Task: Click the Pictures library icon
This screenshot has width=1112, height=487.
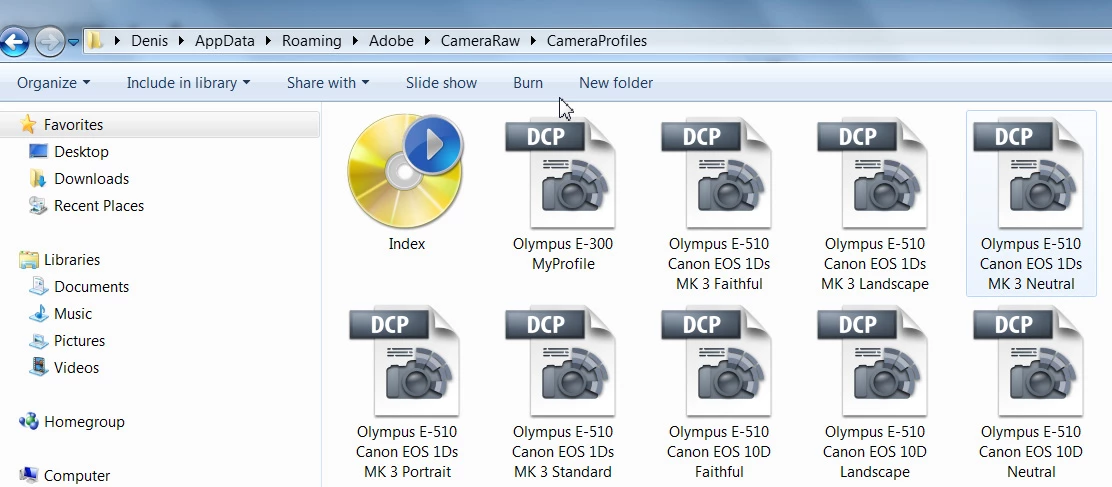Action: (38, 341)
